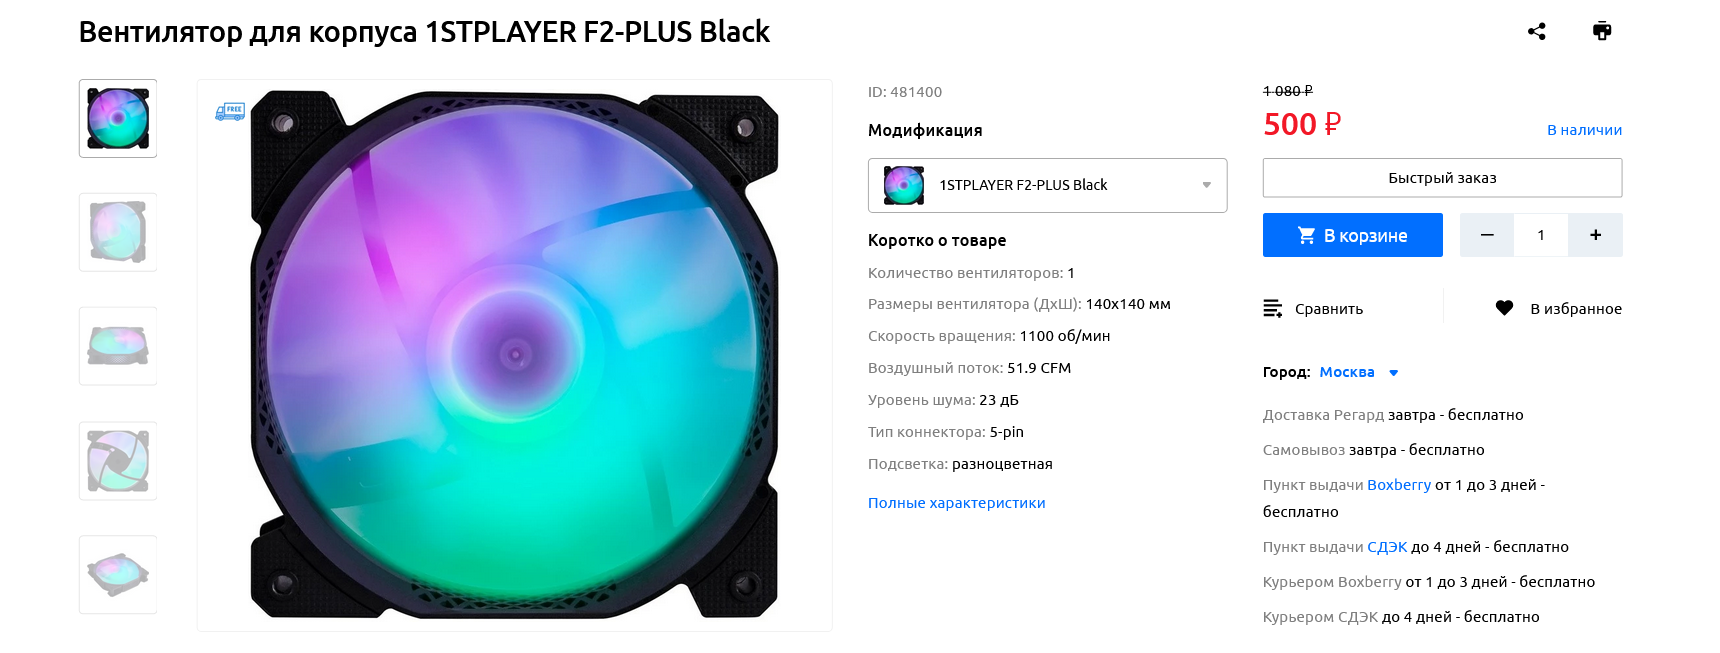The image size is (1720, 653).
Task: Open the "Полные характеристики" link
Action: (956, 503)
